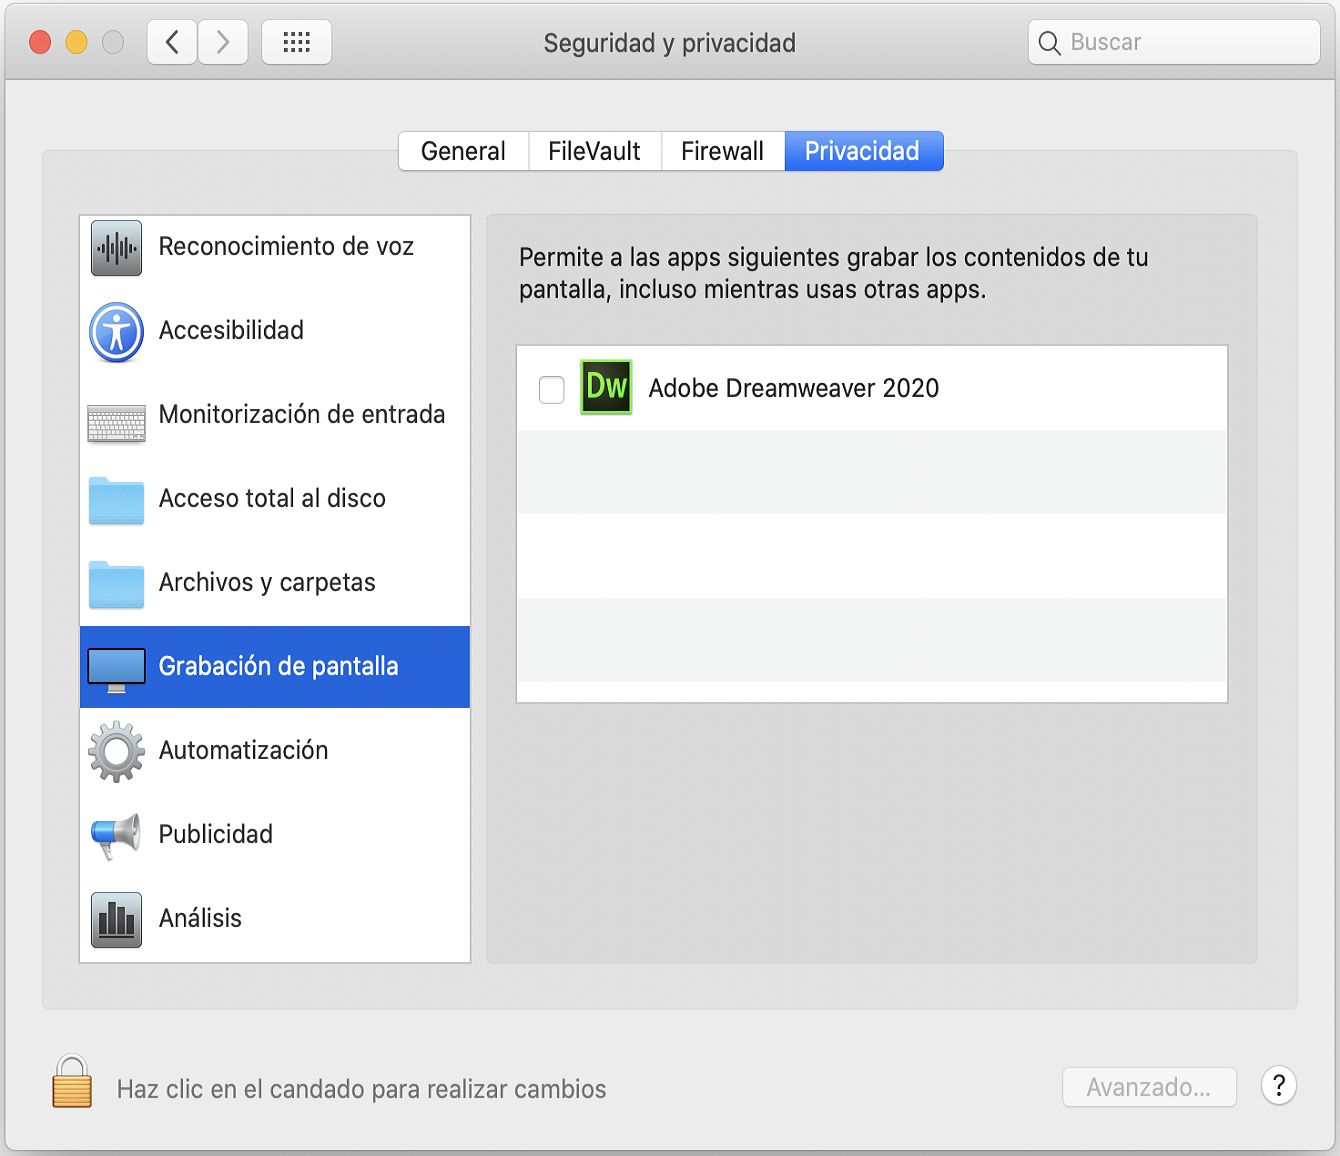Open the Accesibilidad privacy settings
Screen dimensions: 1340x1156
[232, 331]
